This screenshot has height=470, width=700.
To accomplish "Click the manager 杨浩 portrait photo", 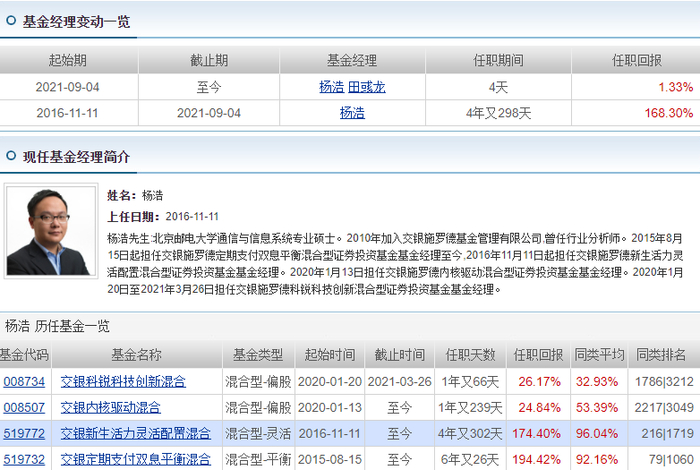I will [x=51, y=231].
